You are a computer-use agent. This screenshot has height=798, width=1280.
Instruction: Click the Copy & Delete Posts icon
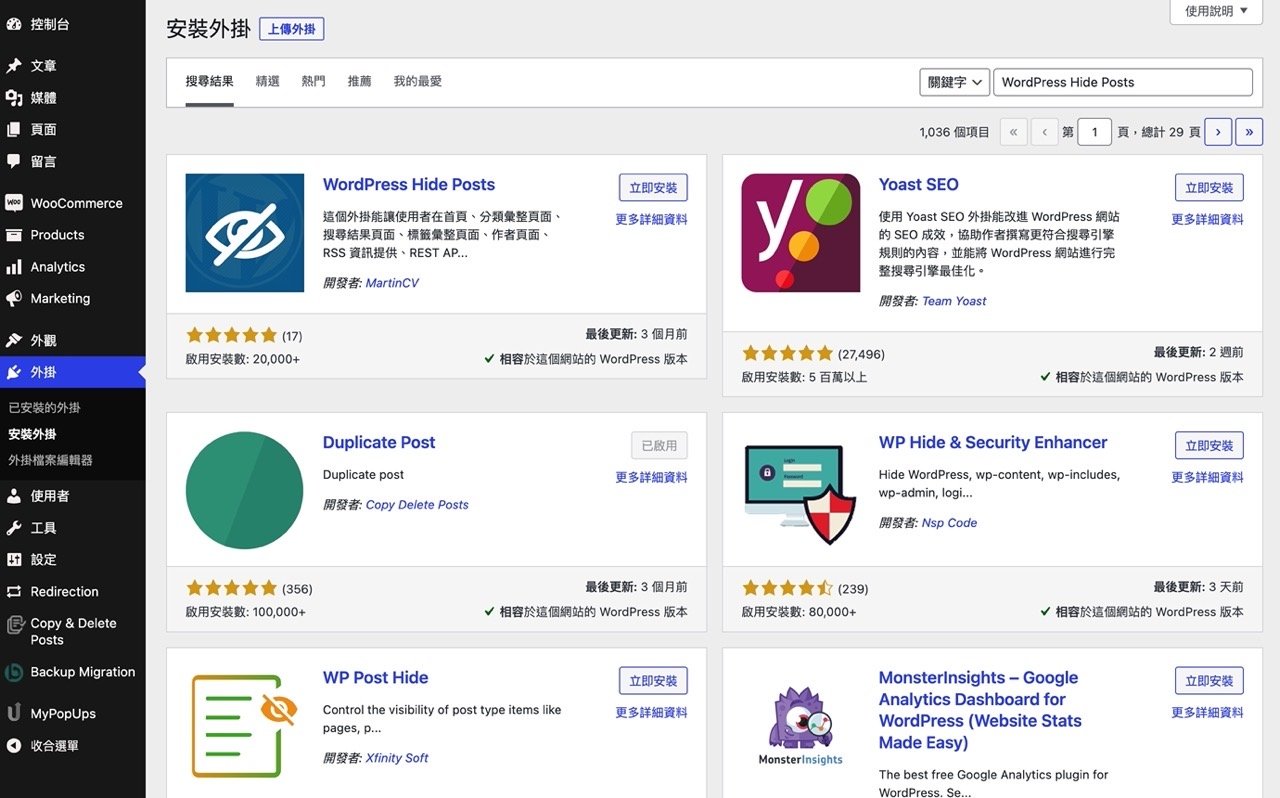[x=14, y=625]
